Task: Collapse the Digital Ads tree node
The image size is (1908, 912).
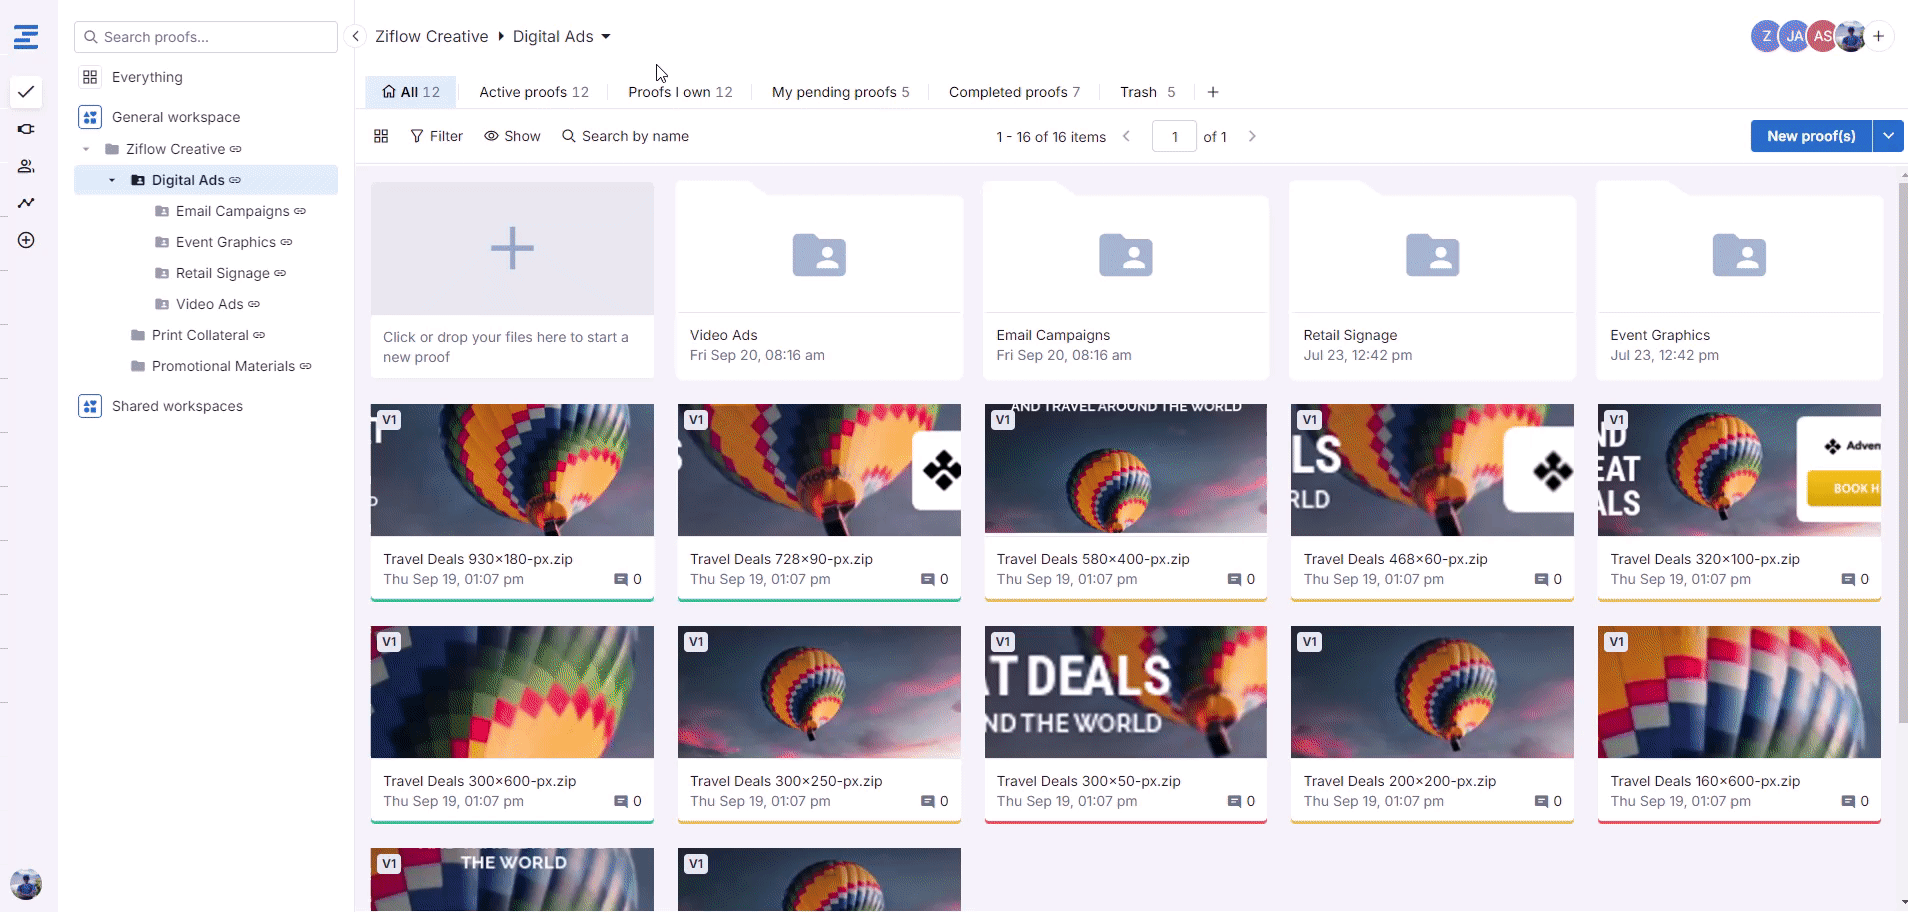Action: pyautogui.click(x=112, y=180)
